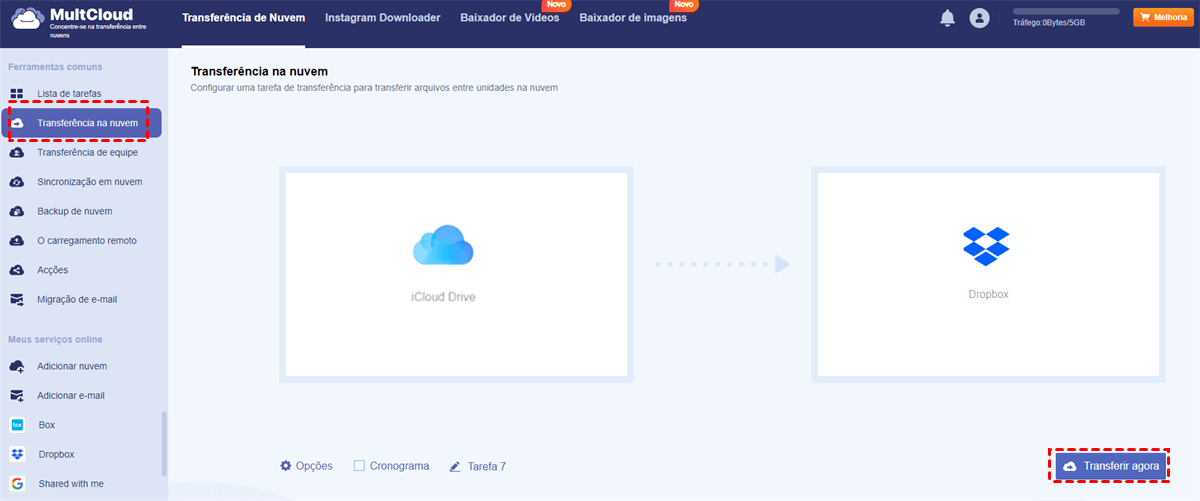1200x501 pixels.
Task: Click the Migração de e-mail icon
Action: click(17, 299)
